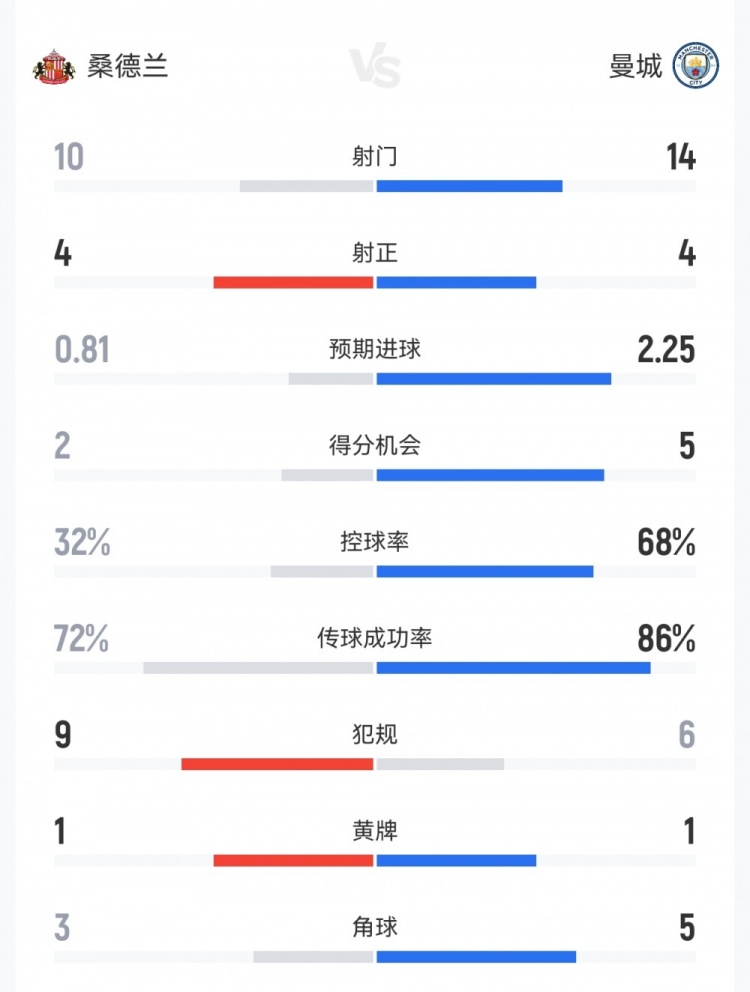The width and height of the screenshot is (750, 992).
Task: Click the VS emblem in header
Action: 375,67
